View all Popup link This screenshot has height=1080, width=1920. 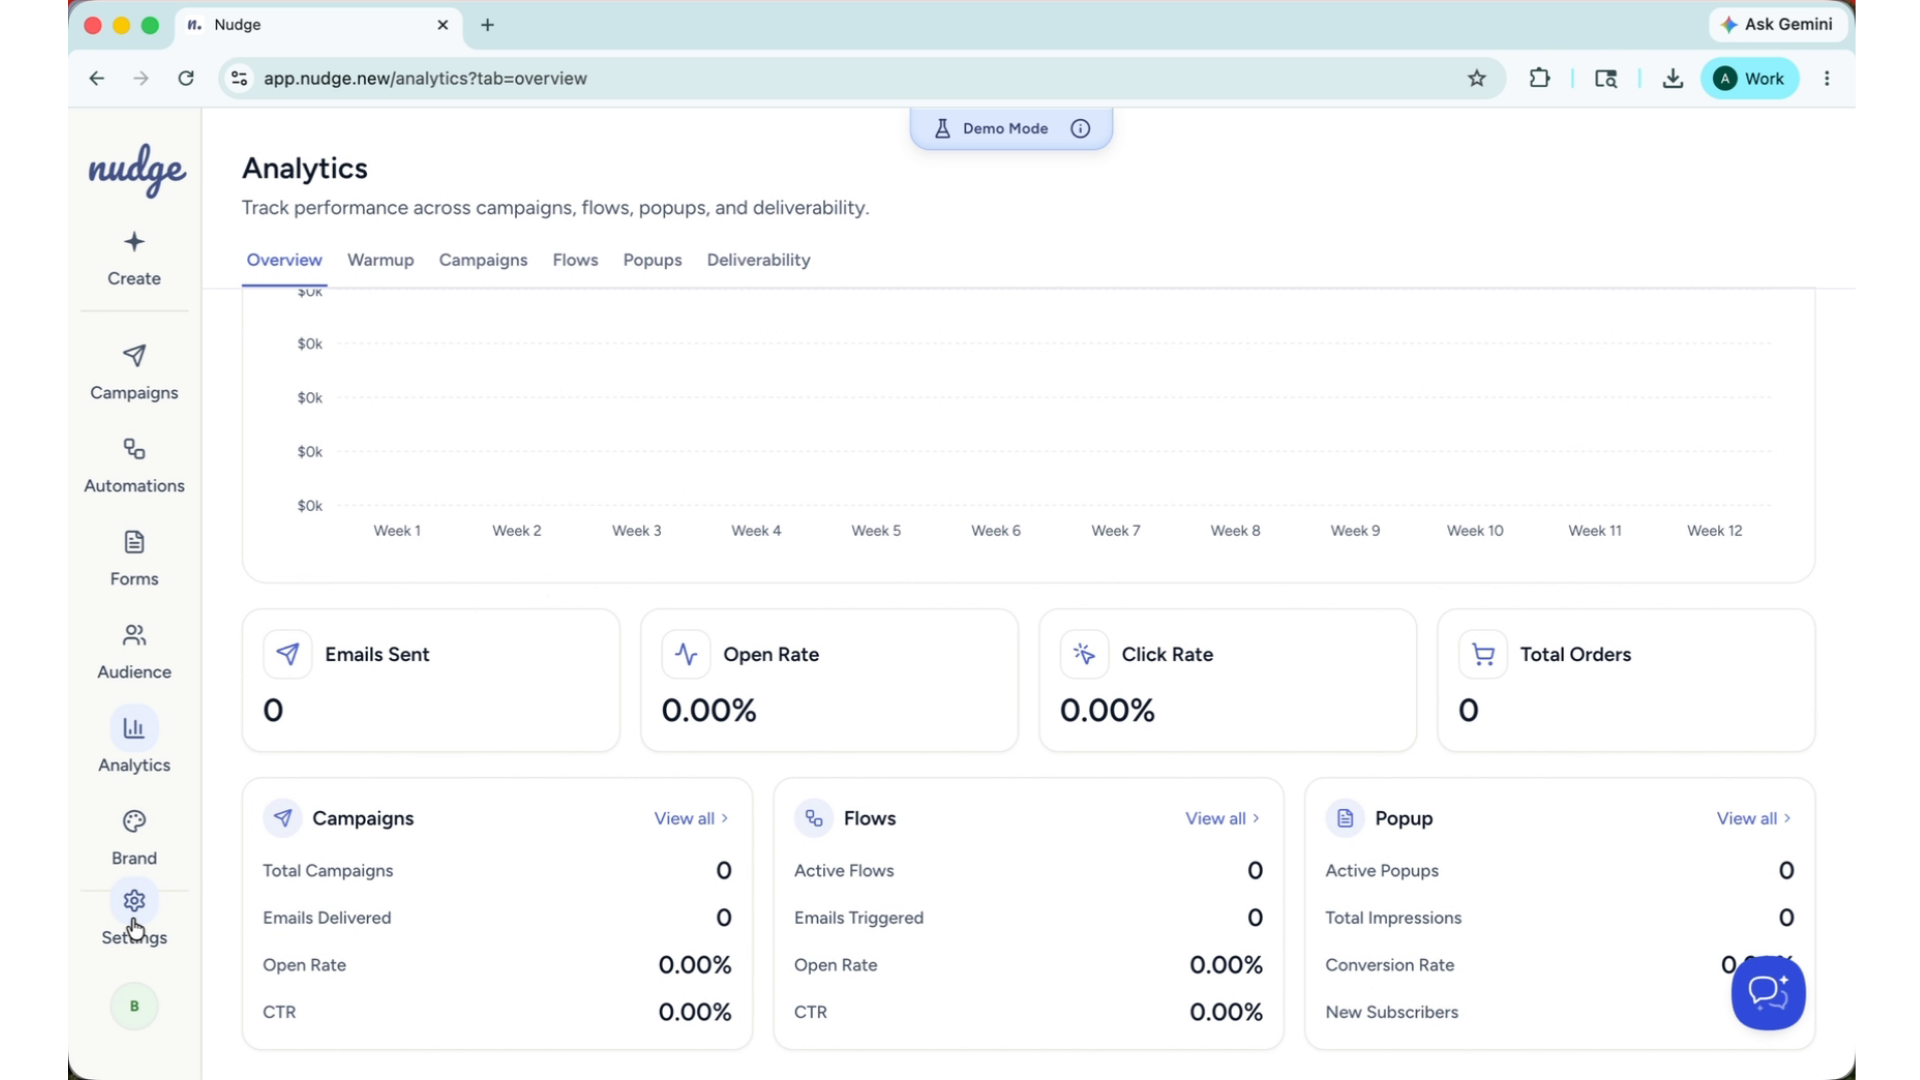[1753, 818]
